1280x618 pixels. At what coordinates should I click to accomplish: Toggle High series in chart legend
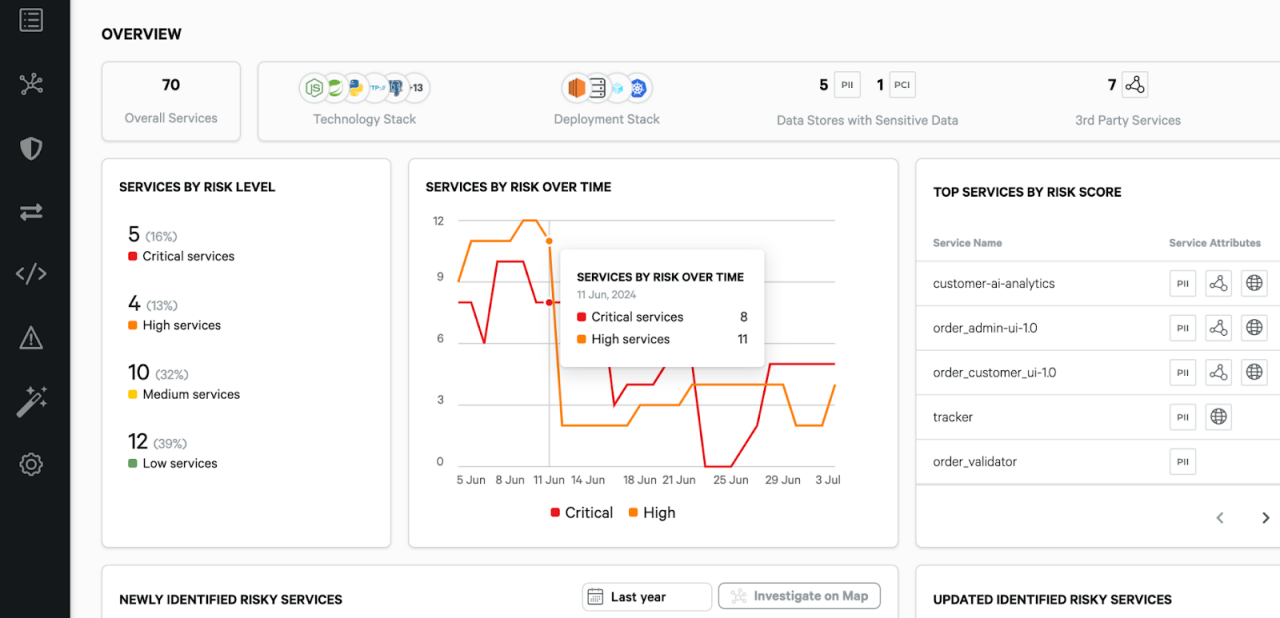click(652, 513)
